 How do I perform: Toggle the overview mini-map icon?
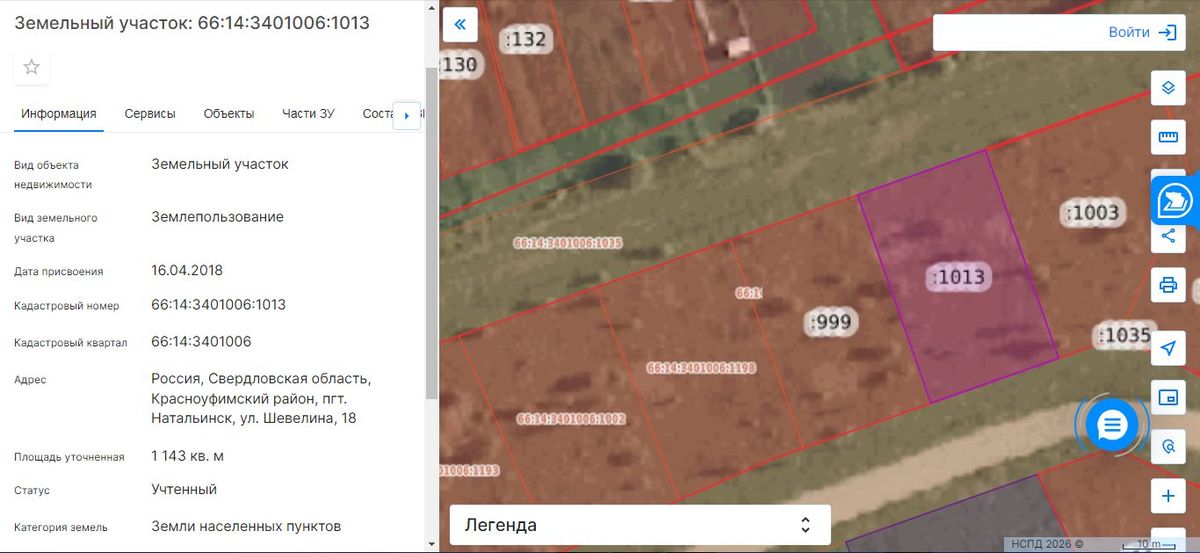point(1167,397)
